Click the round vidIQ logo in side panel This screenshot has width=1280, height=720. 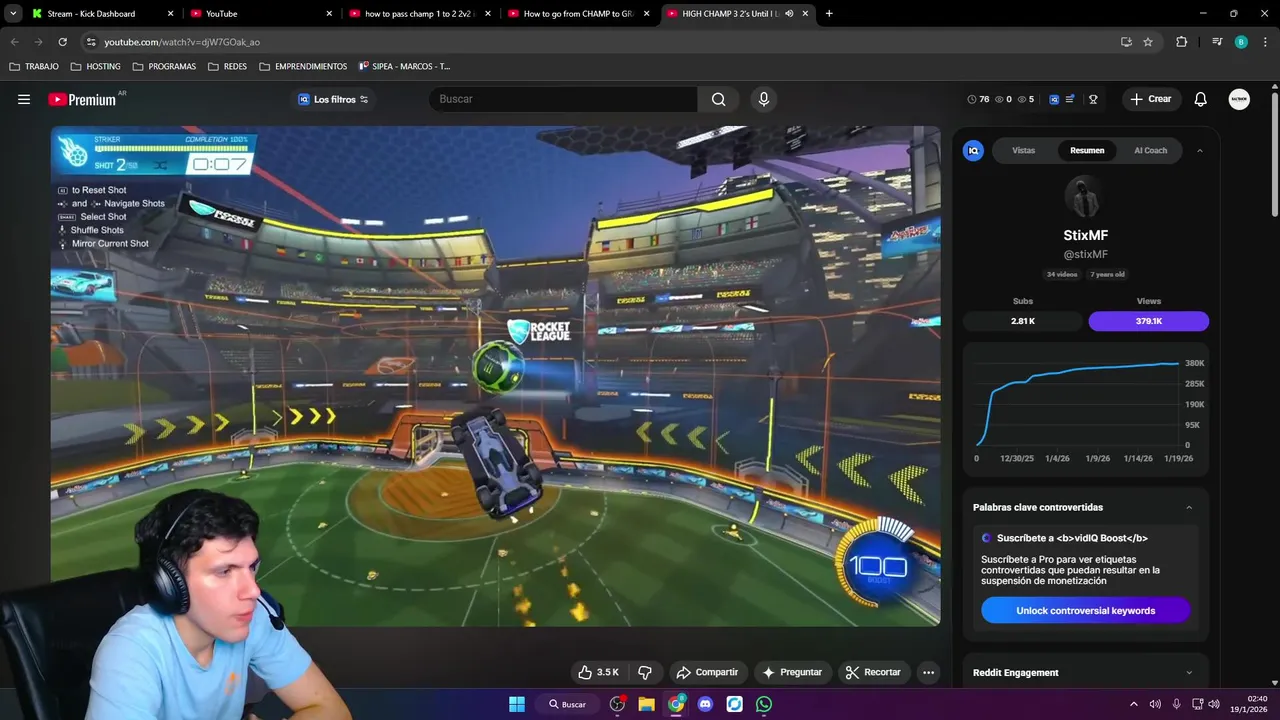tap(973, 150)
